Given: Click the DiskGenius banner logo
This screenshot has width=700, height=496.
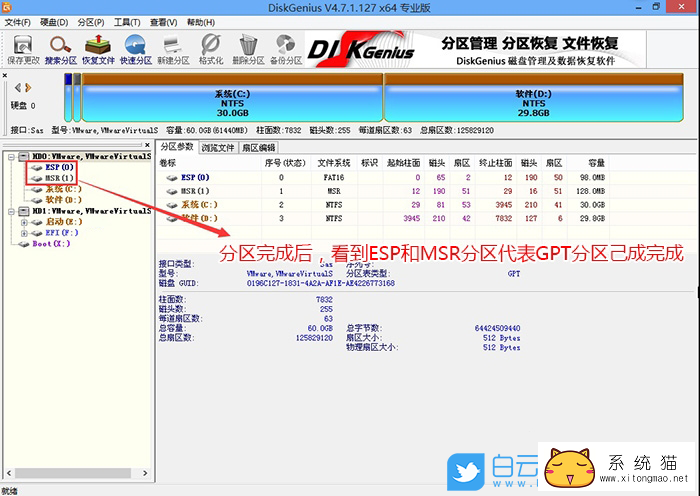Looking at the screenshot, I should 361,49.
